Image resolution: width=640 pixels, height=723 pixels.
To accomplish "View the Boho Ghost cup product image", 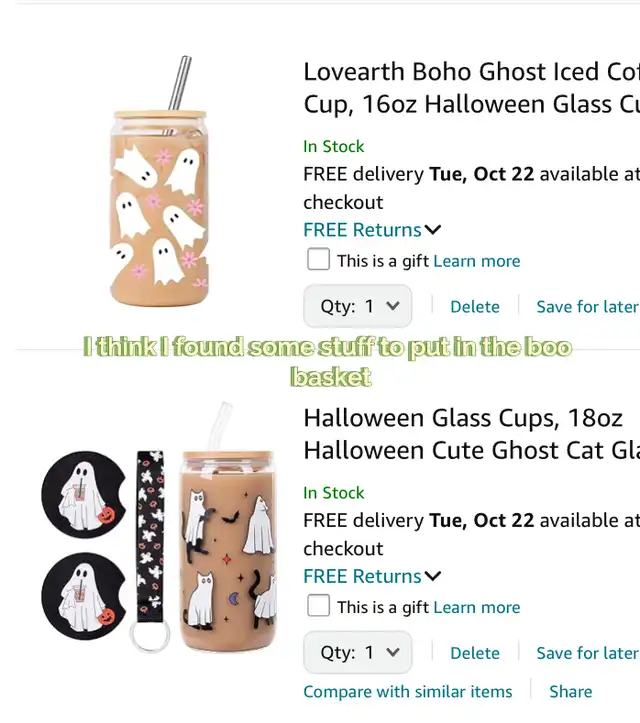I will point(160,181).
